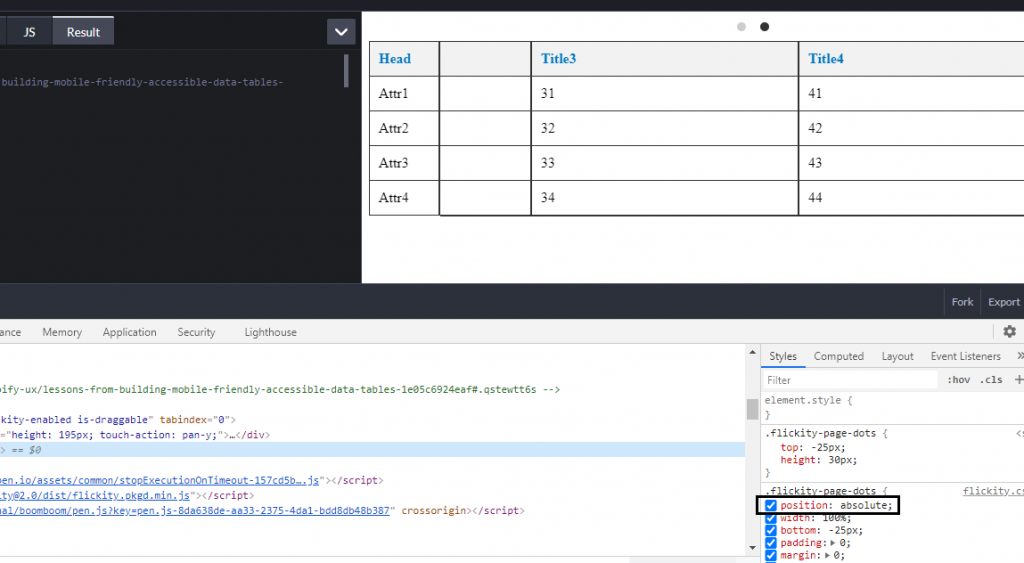Open the boomboom pen.js script link
The width and height of the screenshot is (1024, 563).
coord(195,510)
